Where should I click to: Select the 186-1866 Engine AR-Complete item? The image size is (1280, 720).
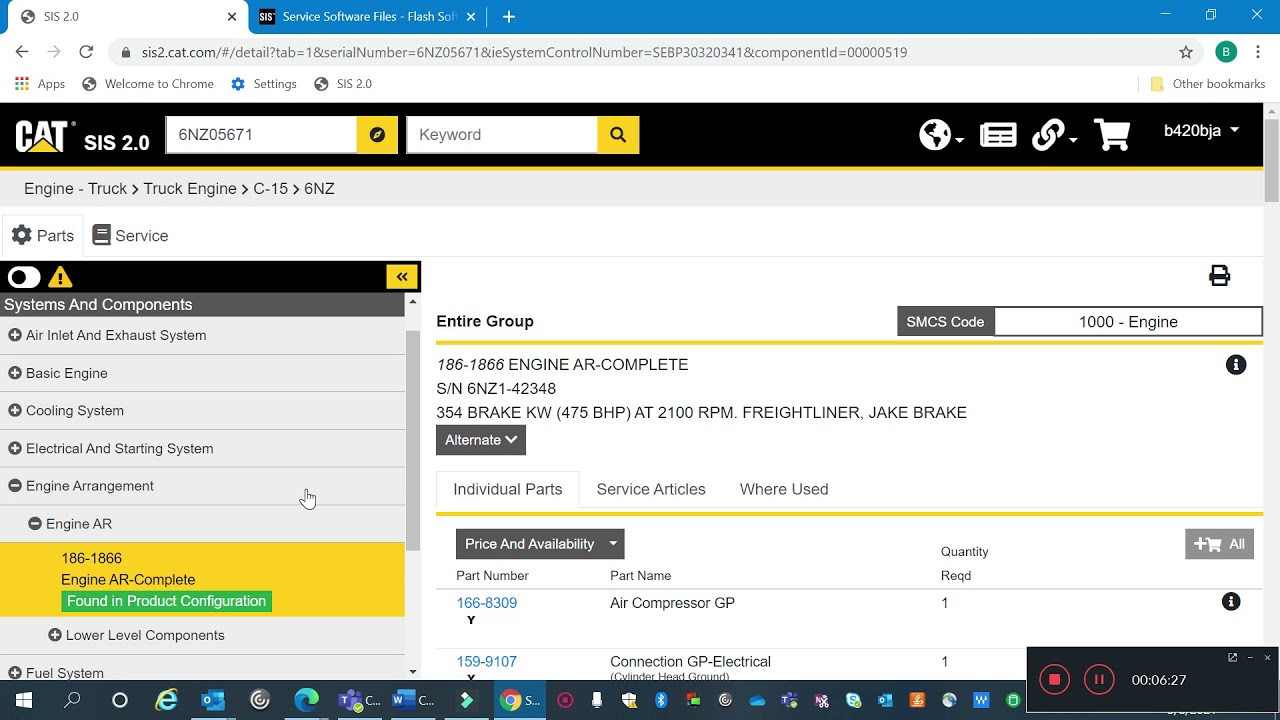202,580
